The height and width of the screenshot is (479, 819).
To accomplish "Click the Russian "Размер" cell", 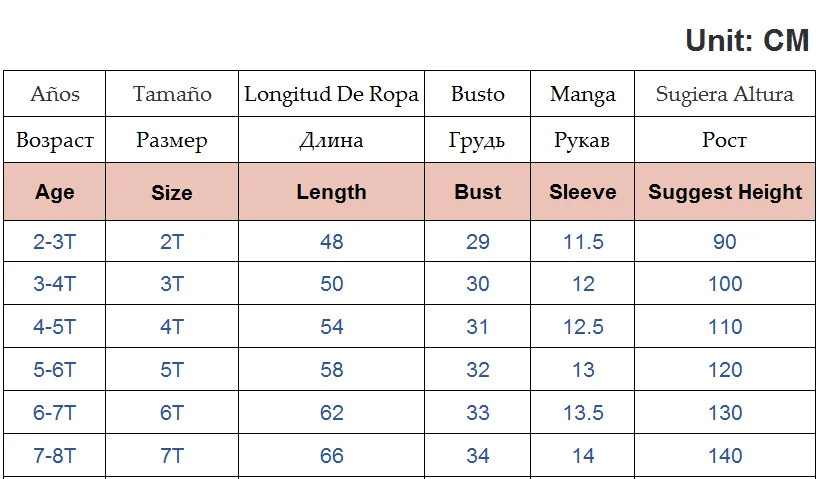I will coord(172,140).
